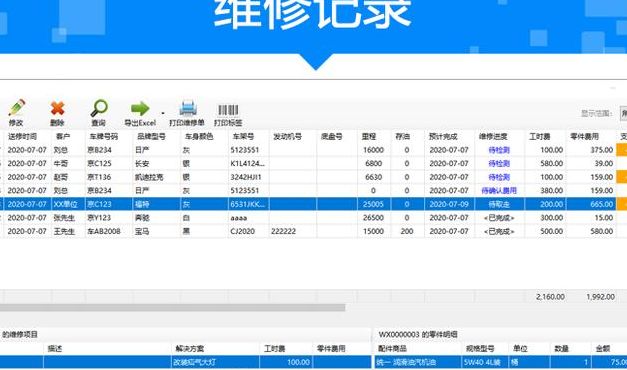Select repair item 改装疝气大灯

point(194,362)
